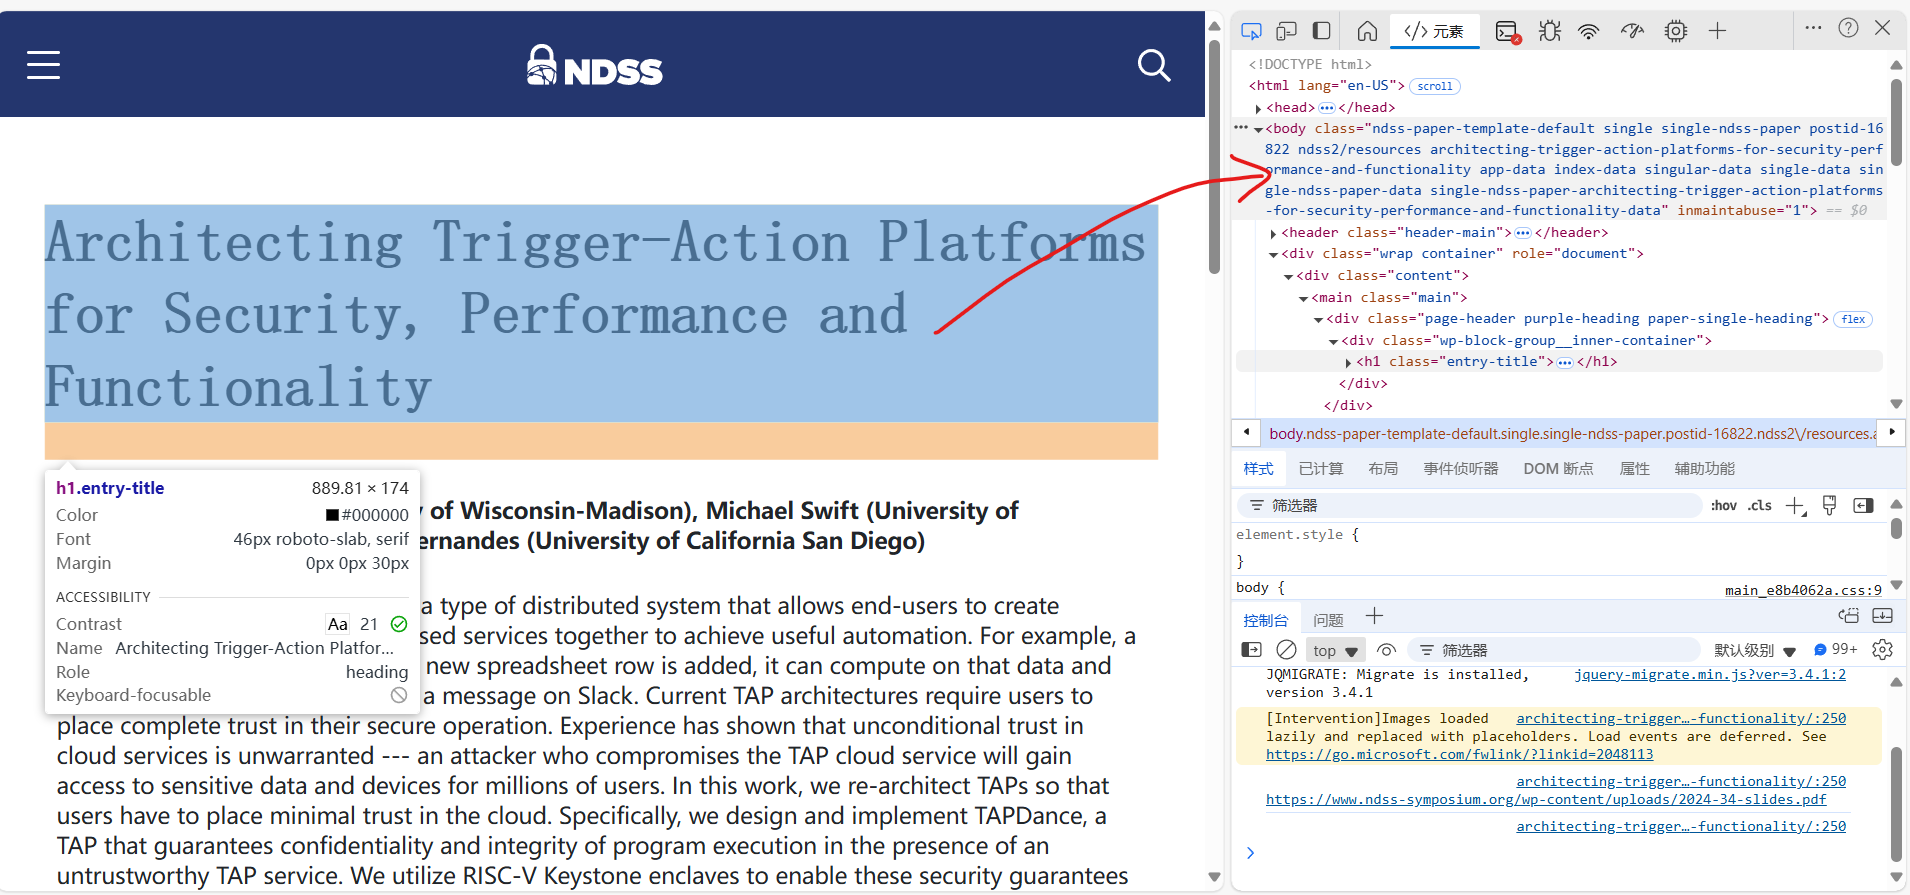Viewport: 1910px width, 895px height.
Task: Expand the h1 entry-title node
Action: click(x=1348, y=362)
